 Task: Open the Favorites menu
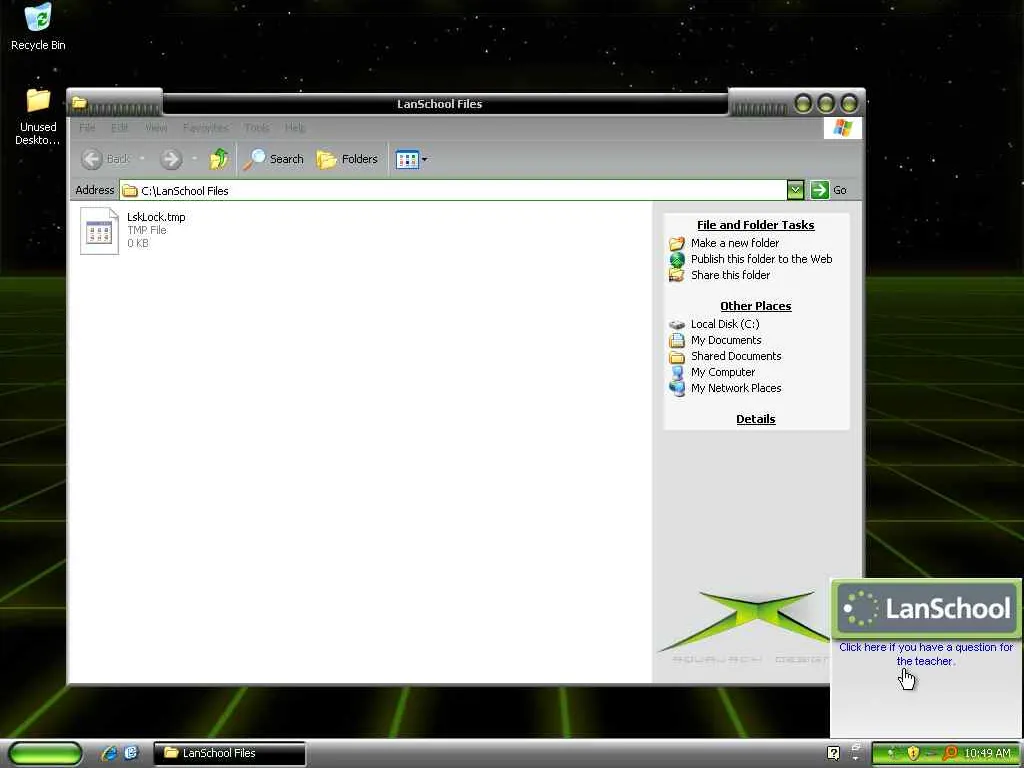point(206,127)
